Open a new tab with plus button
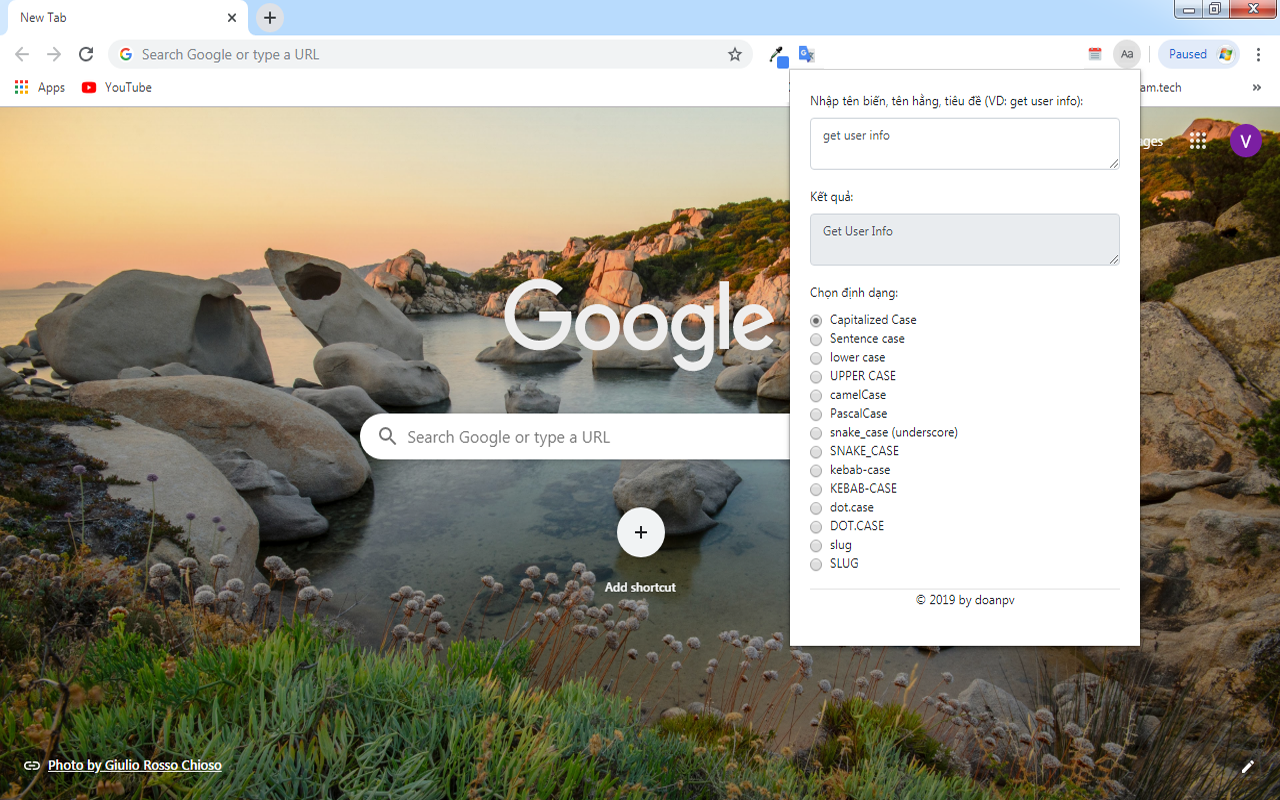 [269, 18]
